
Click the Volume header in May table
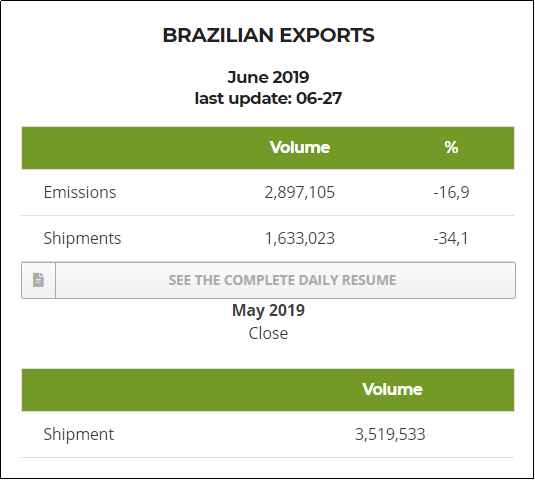392,389
